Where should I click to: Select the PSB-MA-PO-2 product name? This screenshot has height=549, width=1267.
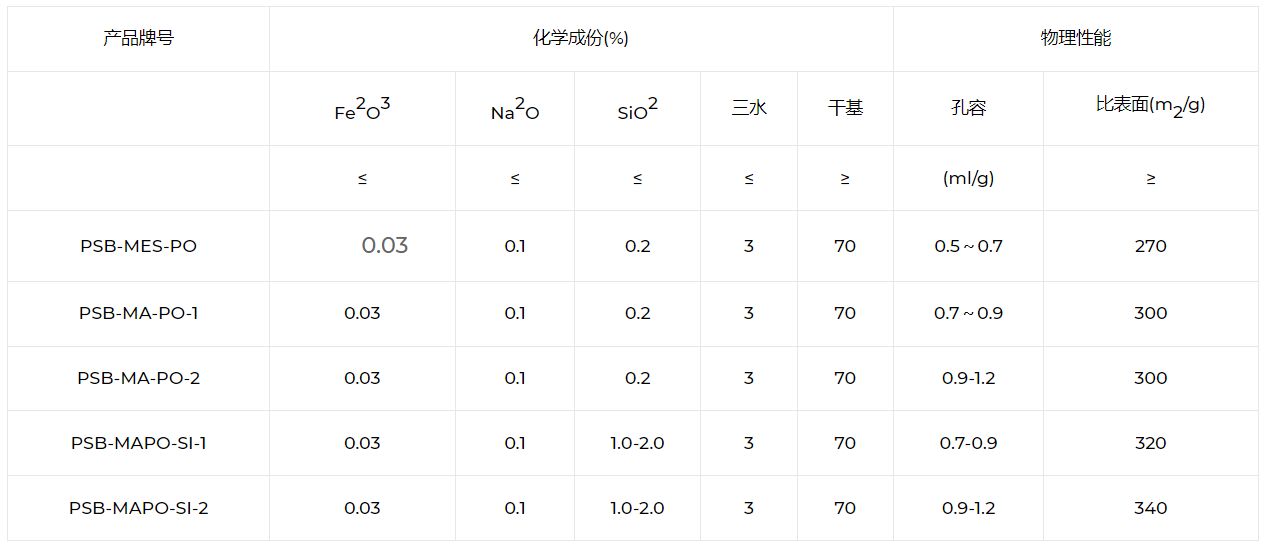[138, 378]
